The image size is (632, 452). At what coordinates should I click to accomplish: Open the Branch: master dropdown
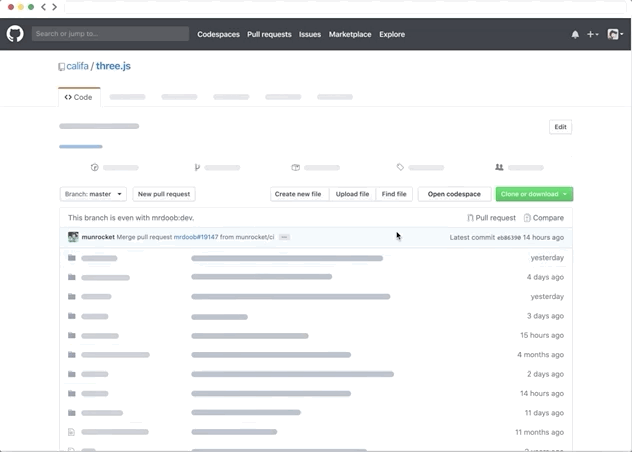(93, 194)
